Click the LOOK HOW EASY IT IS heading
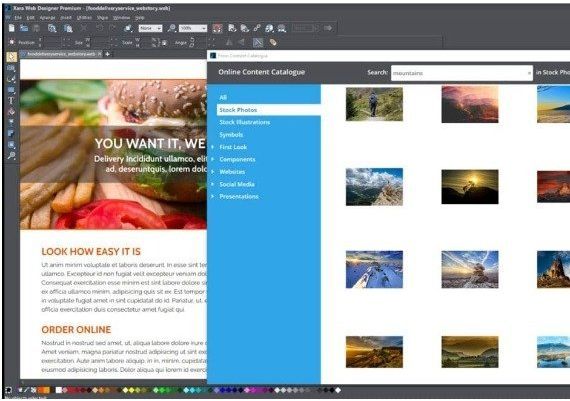Image resolution: width=570 pixels, height=401 pixels. tap(91, 252)
